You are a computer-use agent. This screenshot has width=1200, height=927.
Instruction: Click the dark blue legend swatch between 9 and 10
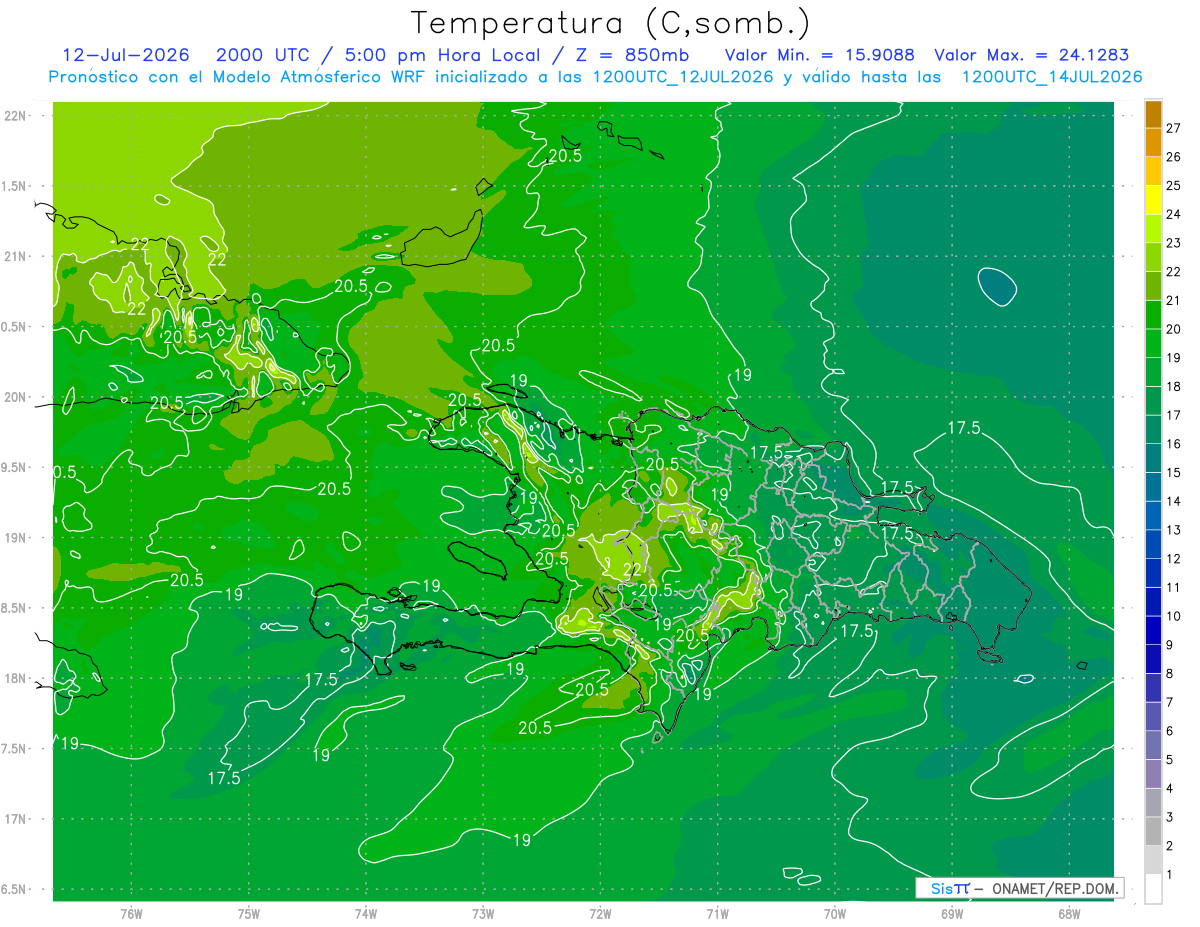click(x=1153, y=631)
